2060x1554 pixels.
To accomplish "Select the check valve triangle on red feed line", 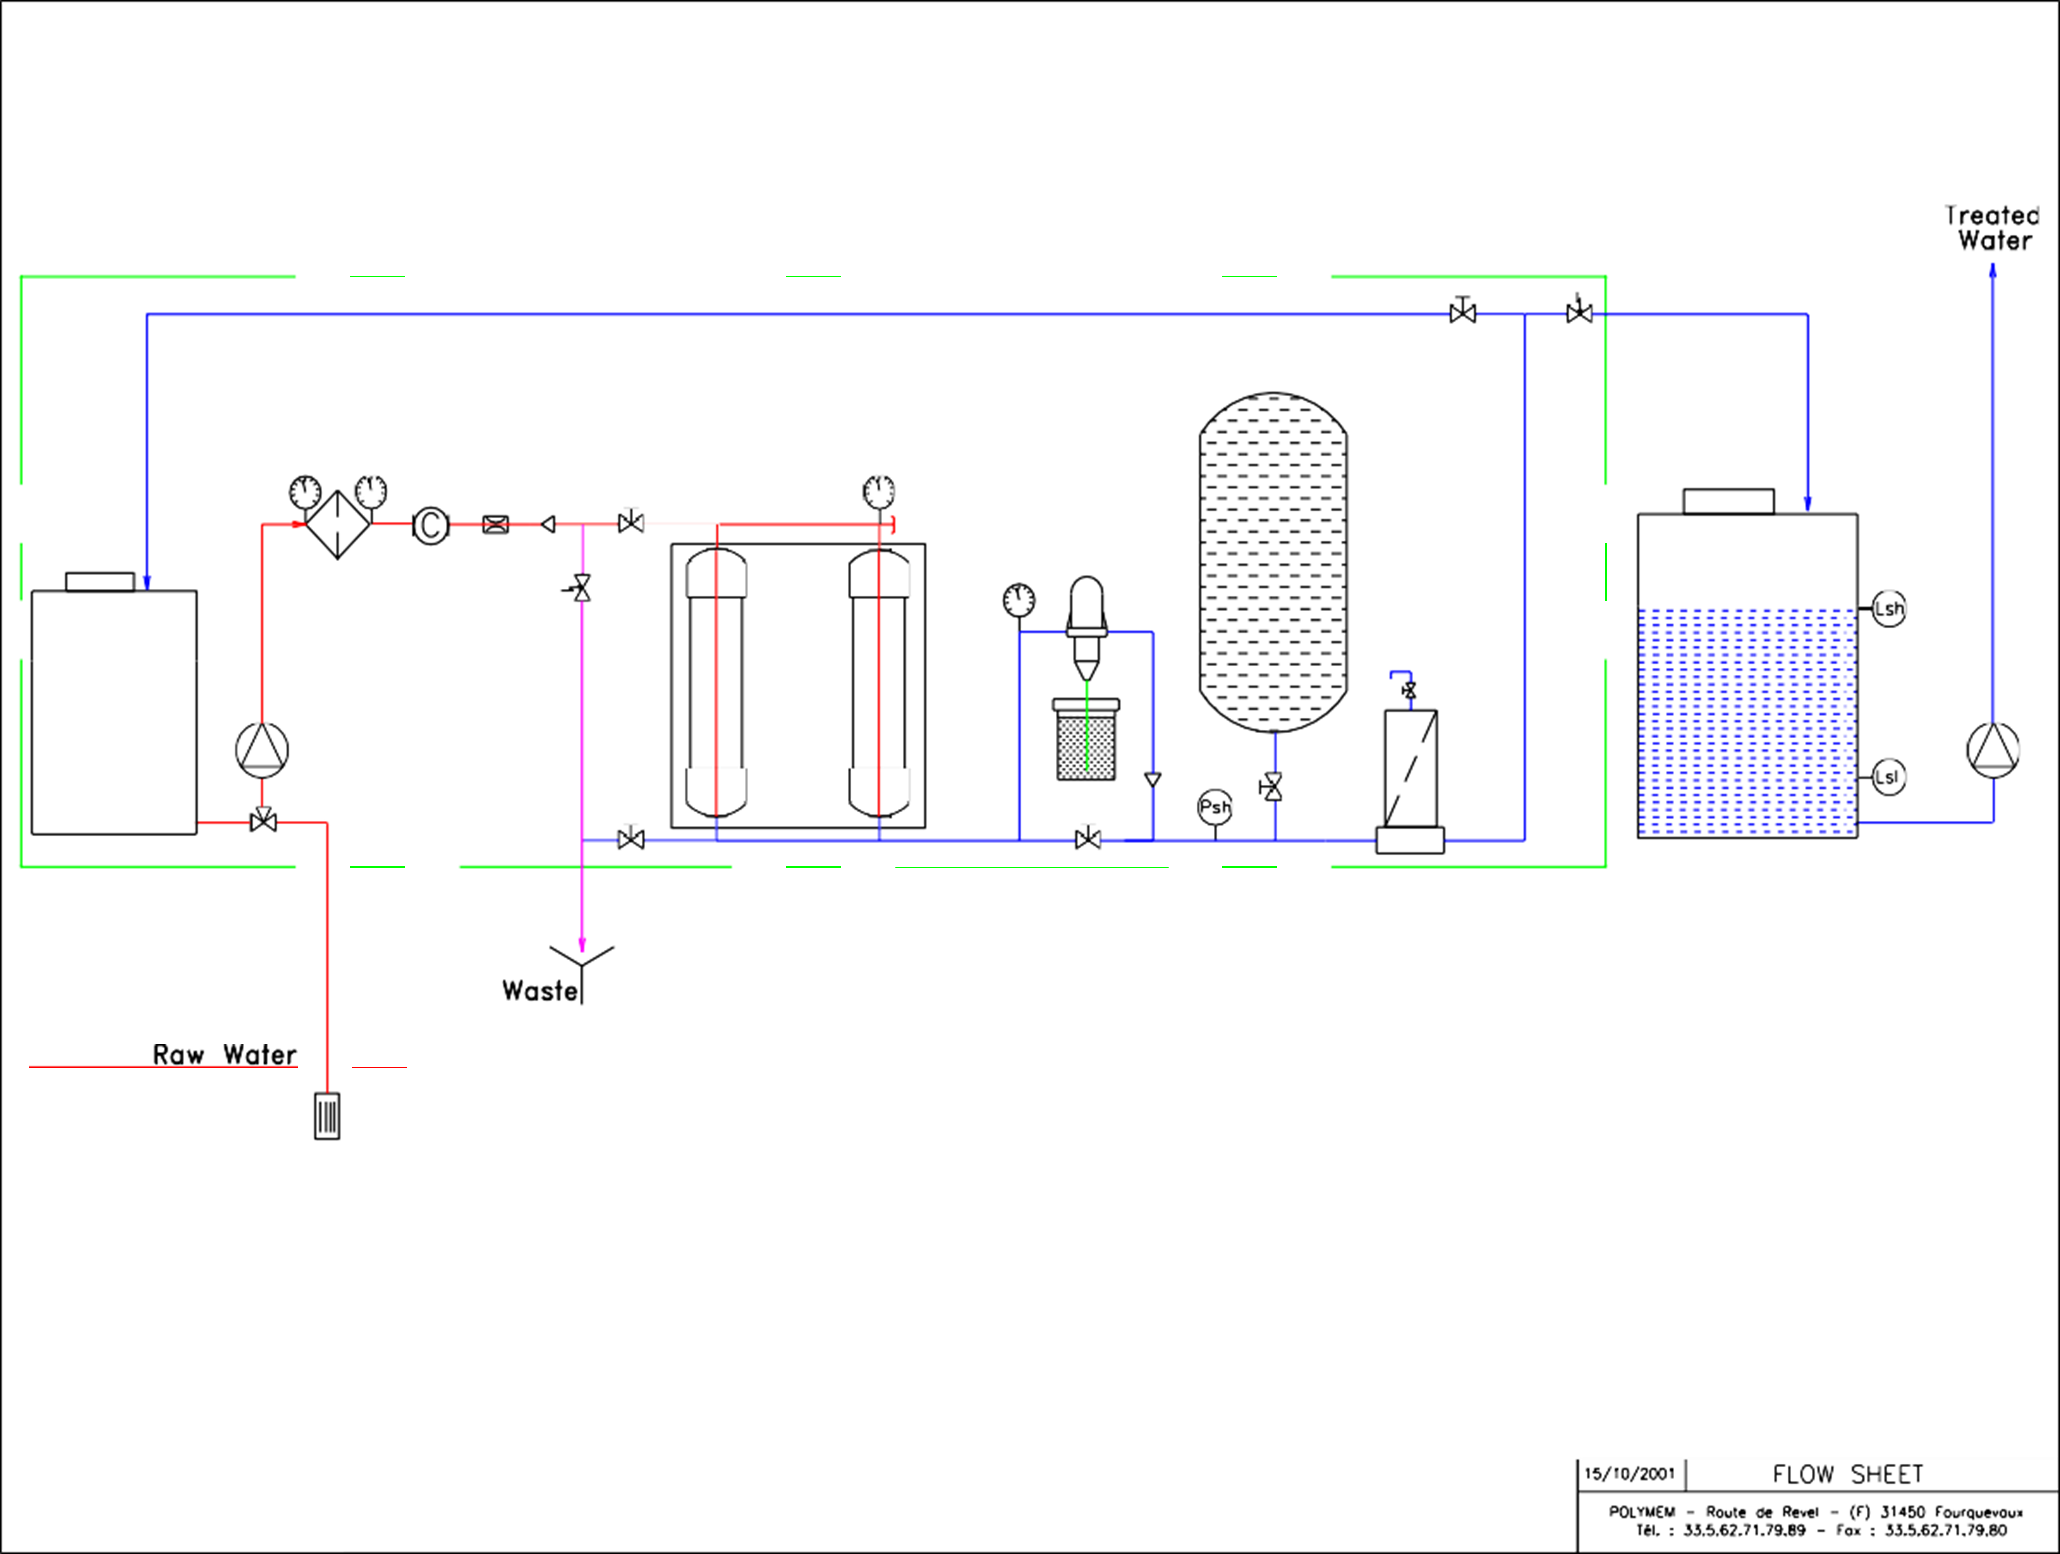I will click(548, 524).
